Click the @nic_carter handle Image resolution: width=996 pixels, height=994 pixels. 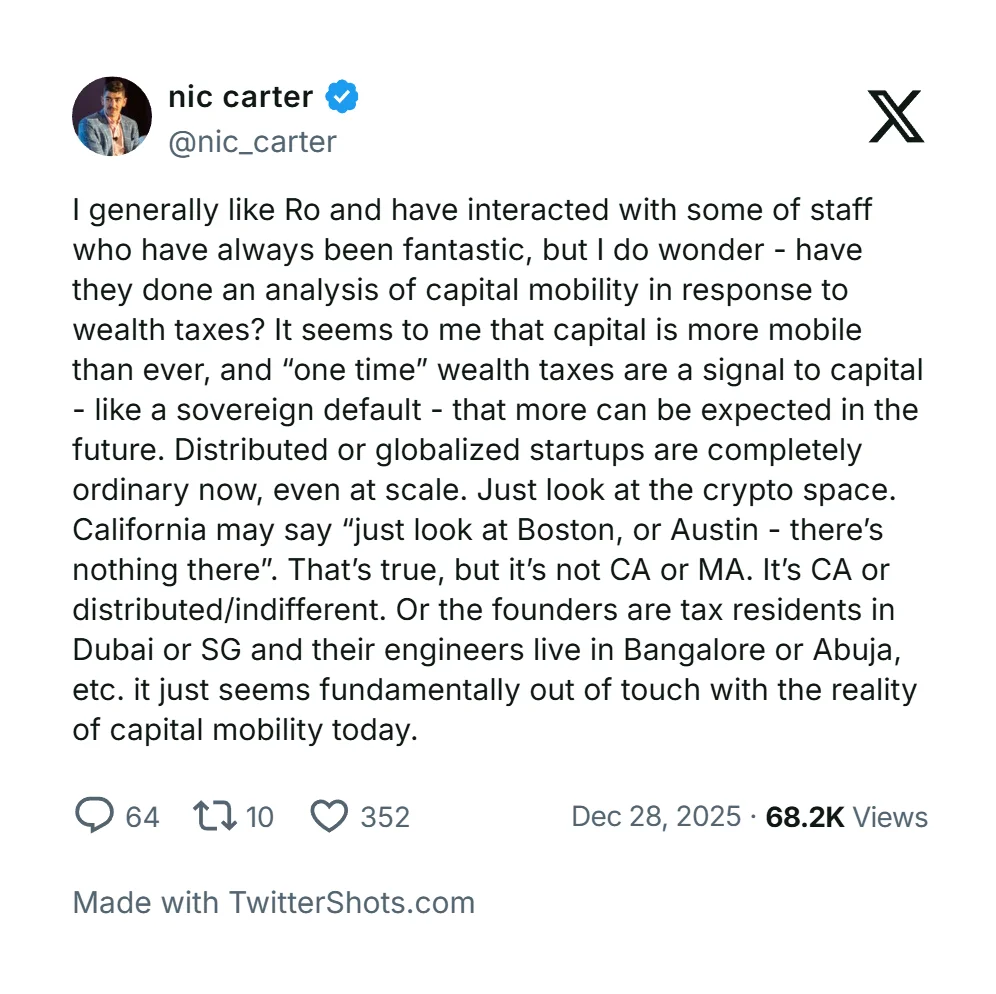point(252,142)
